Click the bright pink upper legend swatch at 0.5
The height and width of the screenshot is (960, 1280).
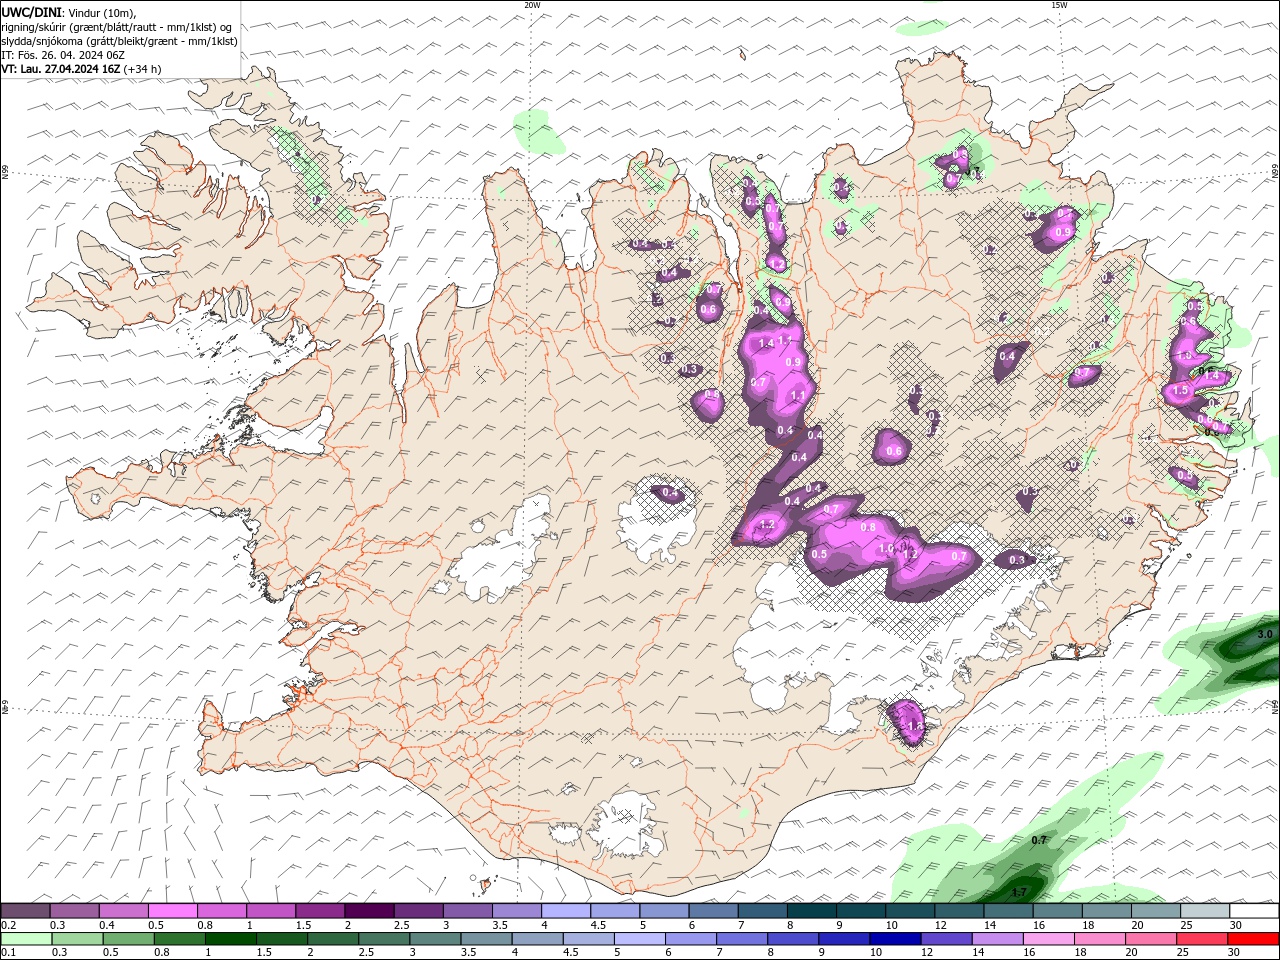172,911
